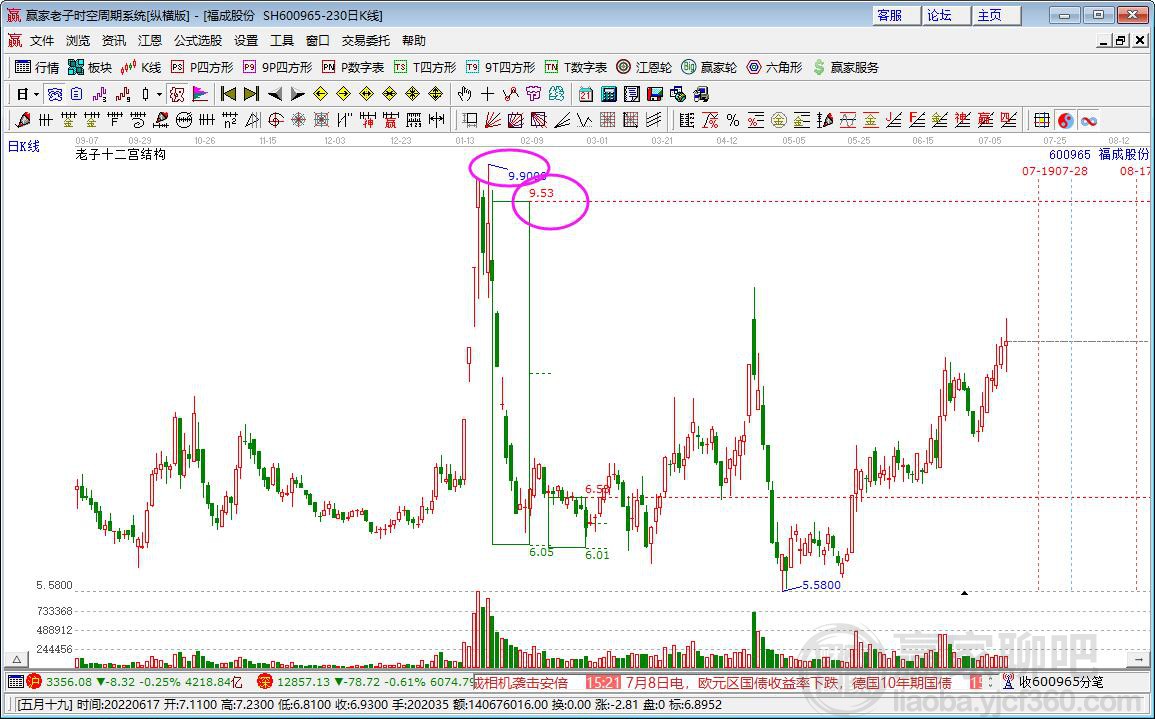Image resolution: width=1155 pixels, height=719 pixels.
Task: Click the red floppy disk save icon
Action: point(654,94)
